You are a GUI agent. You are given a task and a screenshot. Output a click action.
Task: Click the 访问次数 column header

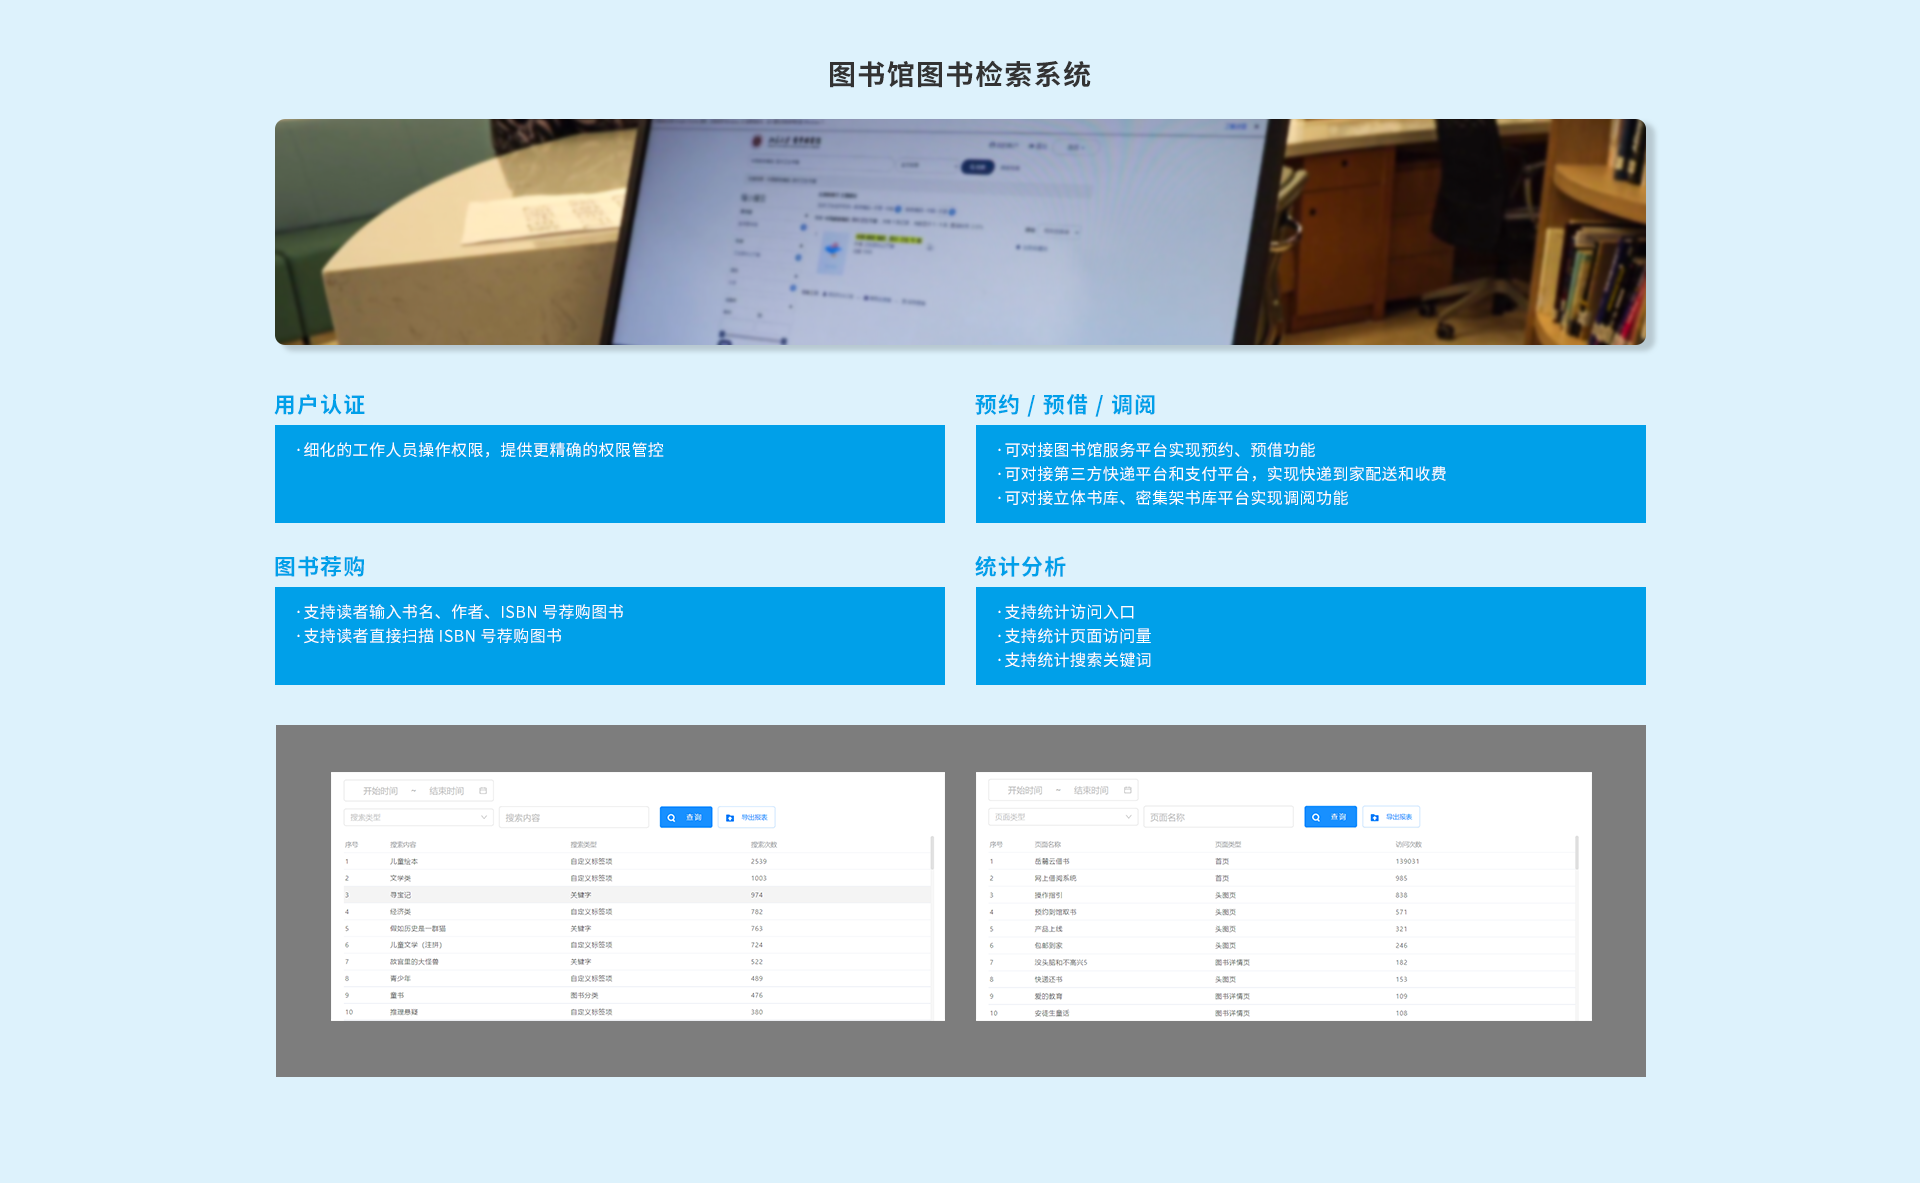tap(1408, 845)
